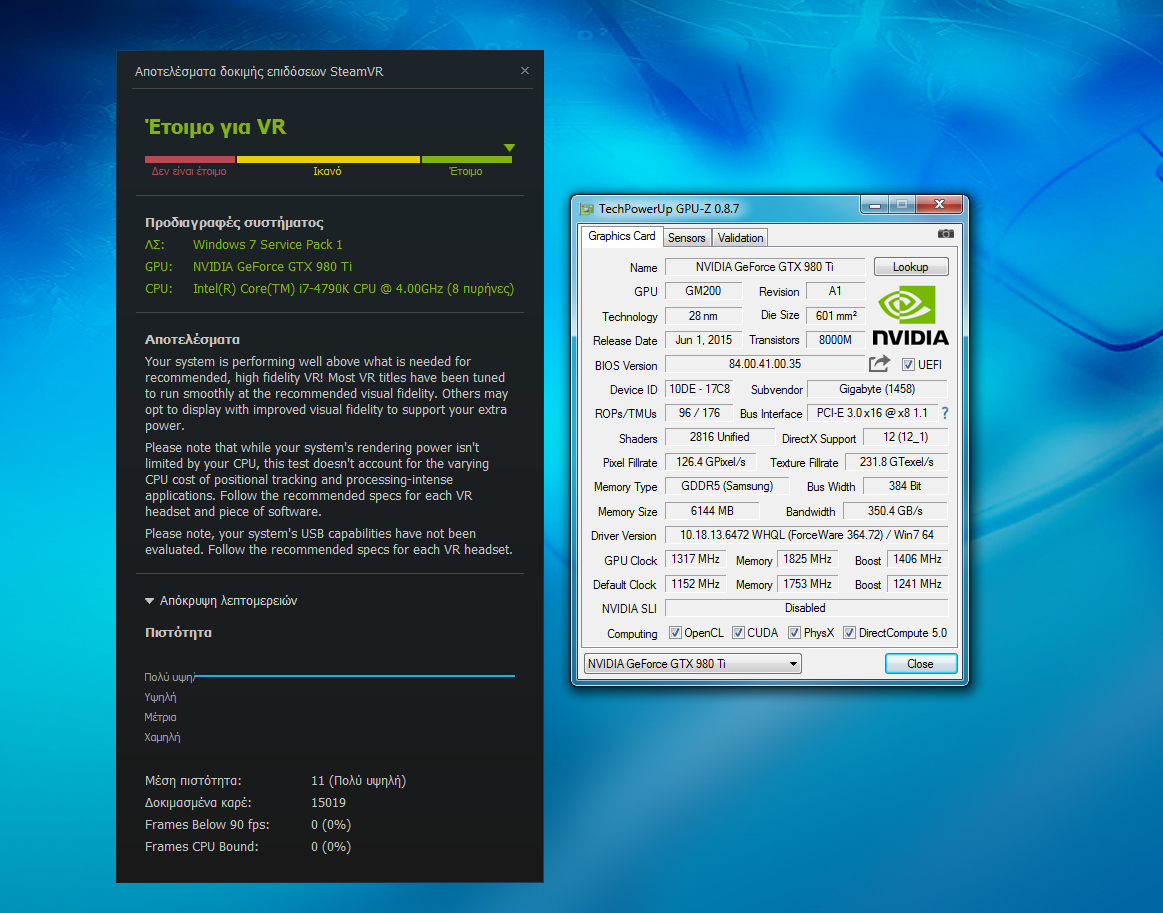Click the BIOS share/export arrow icon
The width and height of the screenshot is (1163, 913).
(879, 363)
